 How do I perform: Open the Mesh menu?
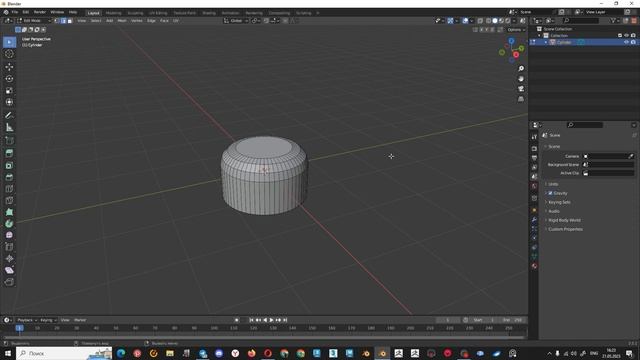(x=122, y=20)
